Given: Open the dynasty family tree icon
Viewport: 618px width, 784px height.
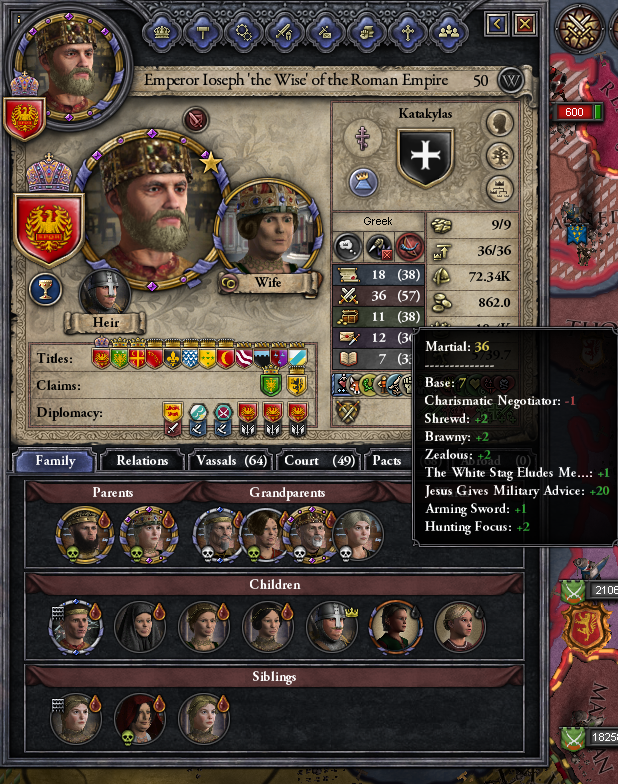Looking at the screenshot, I should coord(500,156).
